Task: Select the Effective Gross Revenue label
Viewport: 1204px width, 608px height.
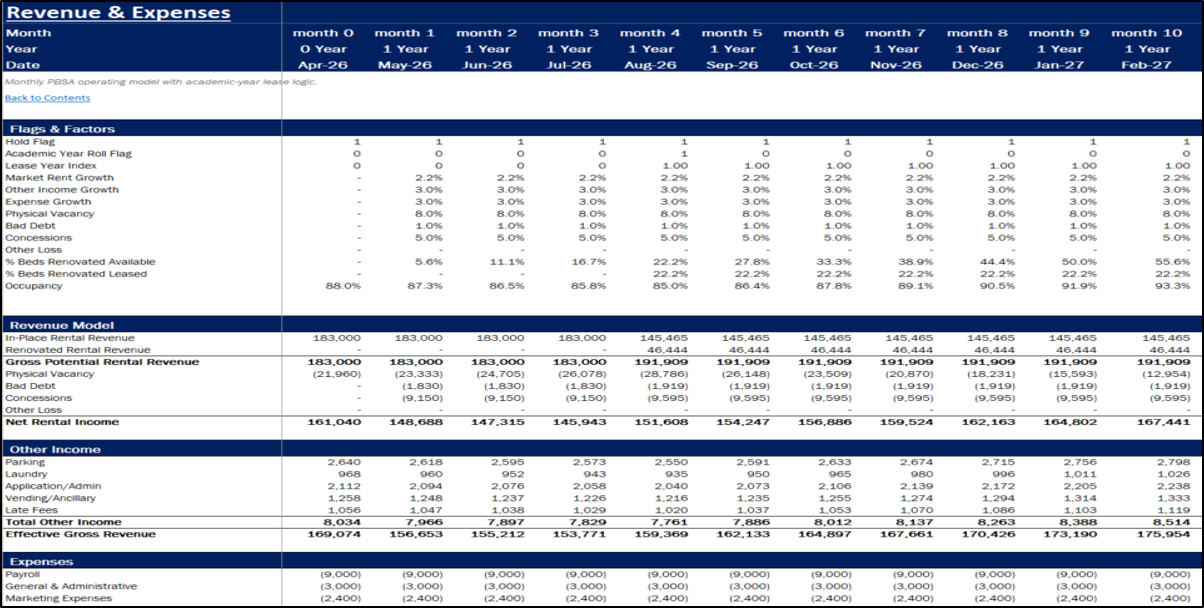Action: click(x=80, y=534)
